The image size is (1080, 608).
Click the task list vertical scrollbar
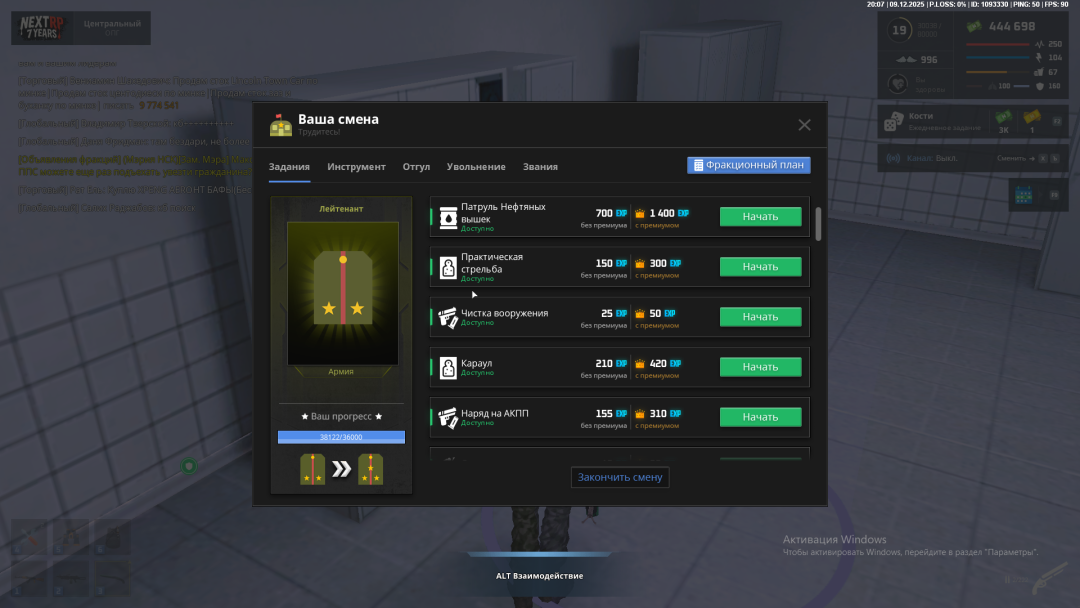pyautogui.click(x=819, y=224)
